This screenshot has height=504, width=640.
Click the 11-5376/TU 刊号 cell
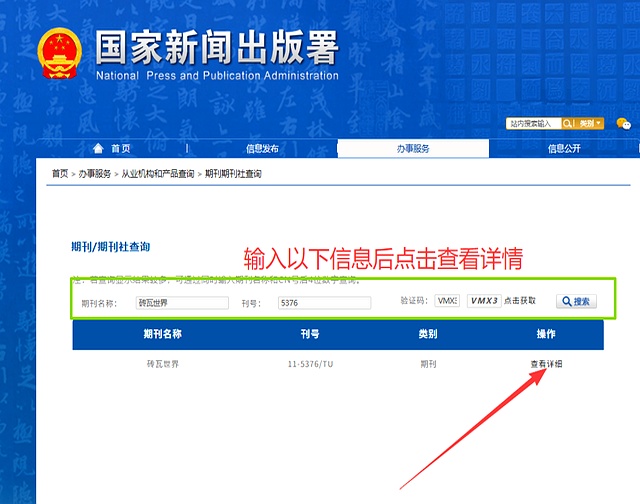tap(310, 364)
